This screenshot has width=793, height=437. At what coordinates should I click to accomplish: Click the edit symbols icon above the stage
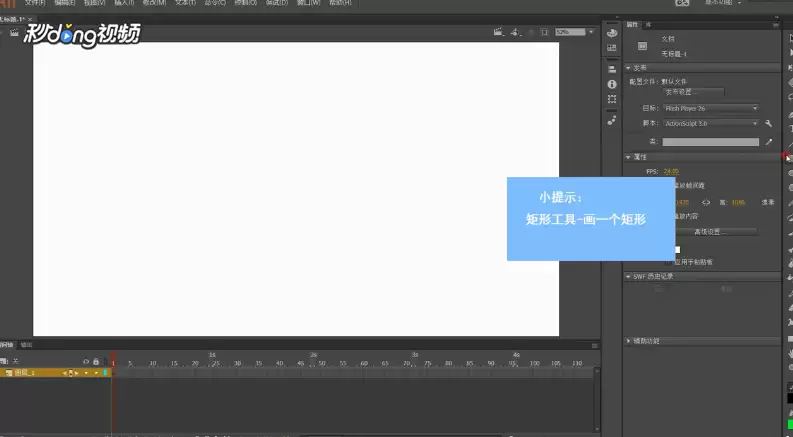(x=515, y=32)
